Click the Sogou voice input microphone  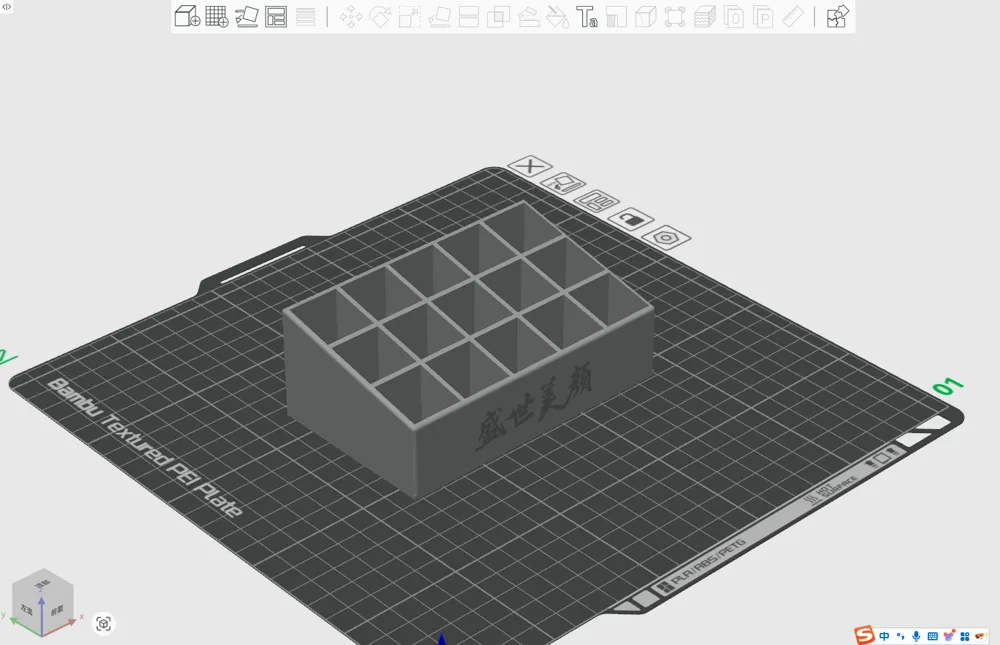[x=916, y=636]
